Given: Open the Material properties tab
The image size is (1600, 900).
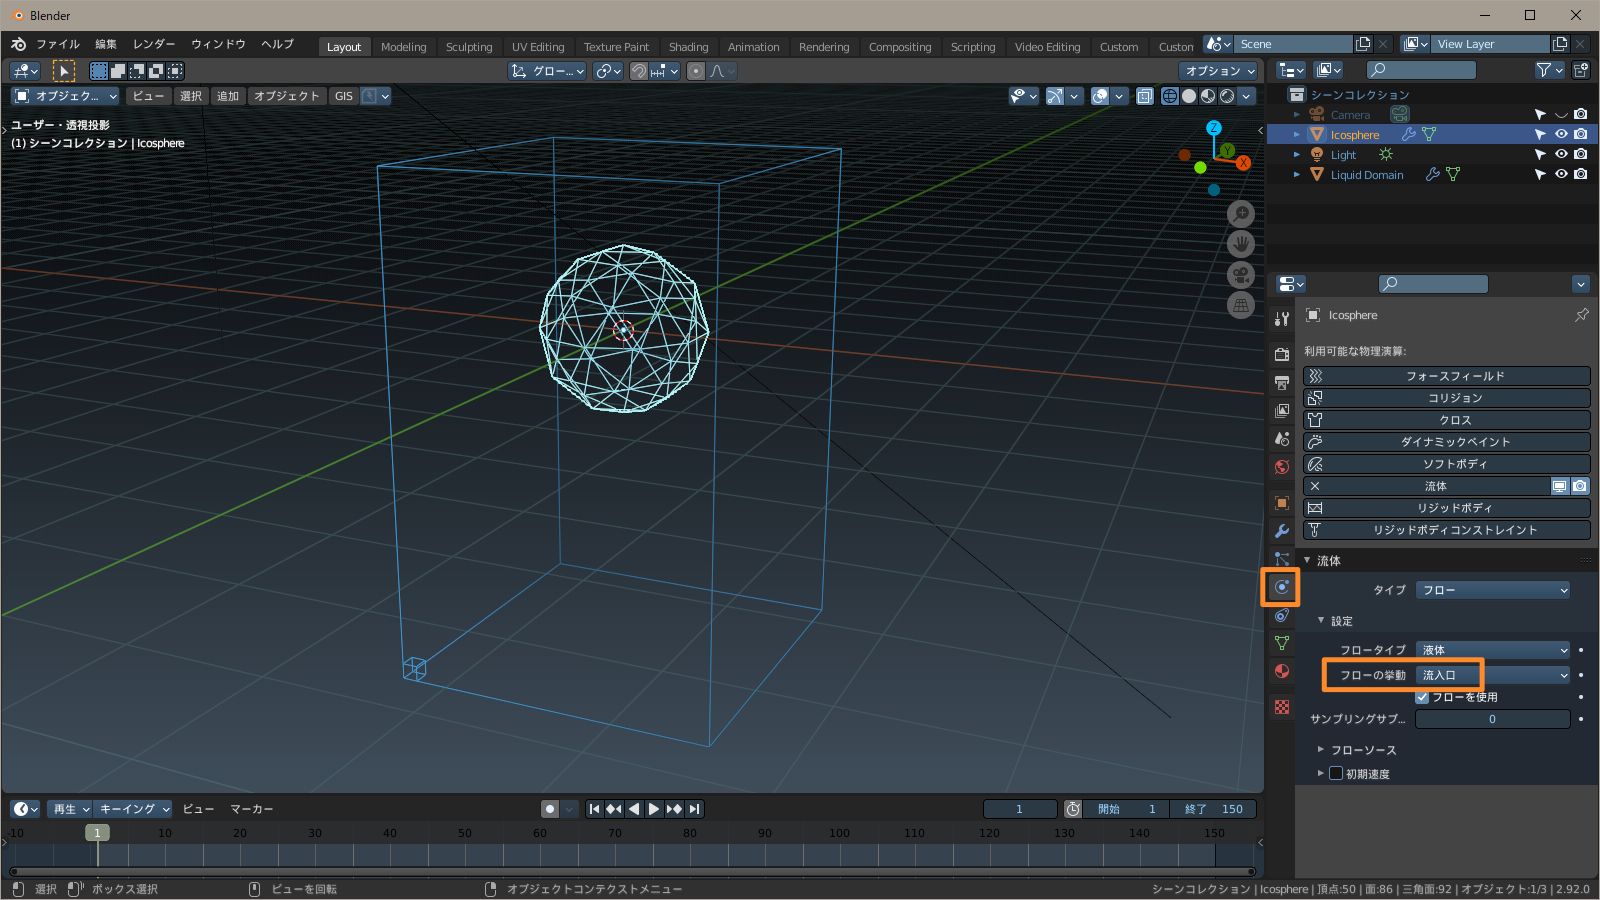Looking at the screenshot, I should coord(1281,671).
